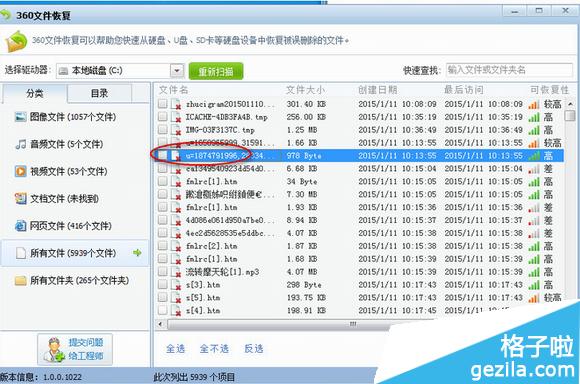Click the 1.93 KB fmlrc[1].htm row
580x384 pixels.
[359, 208]
